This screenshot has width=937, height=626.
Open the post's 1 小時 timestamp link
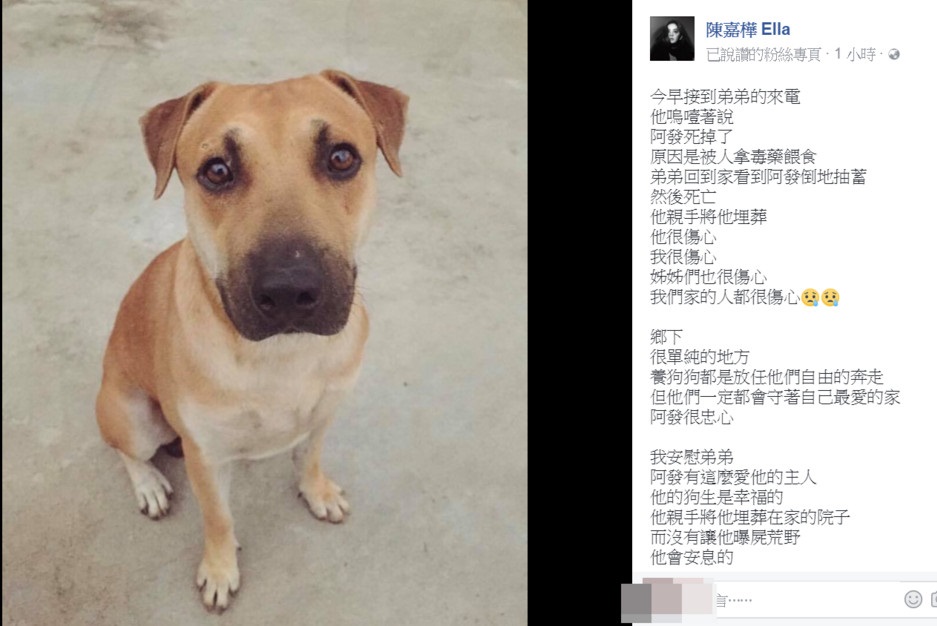click(x=855, y=54)
